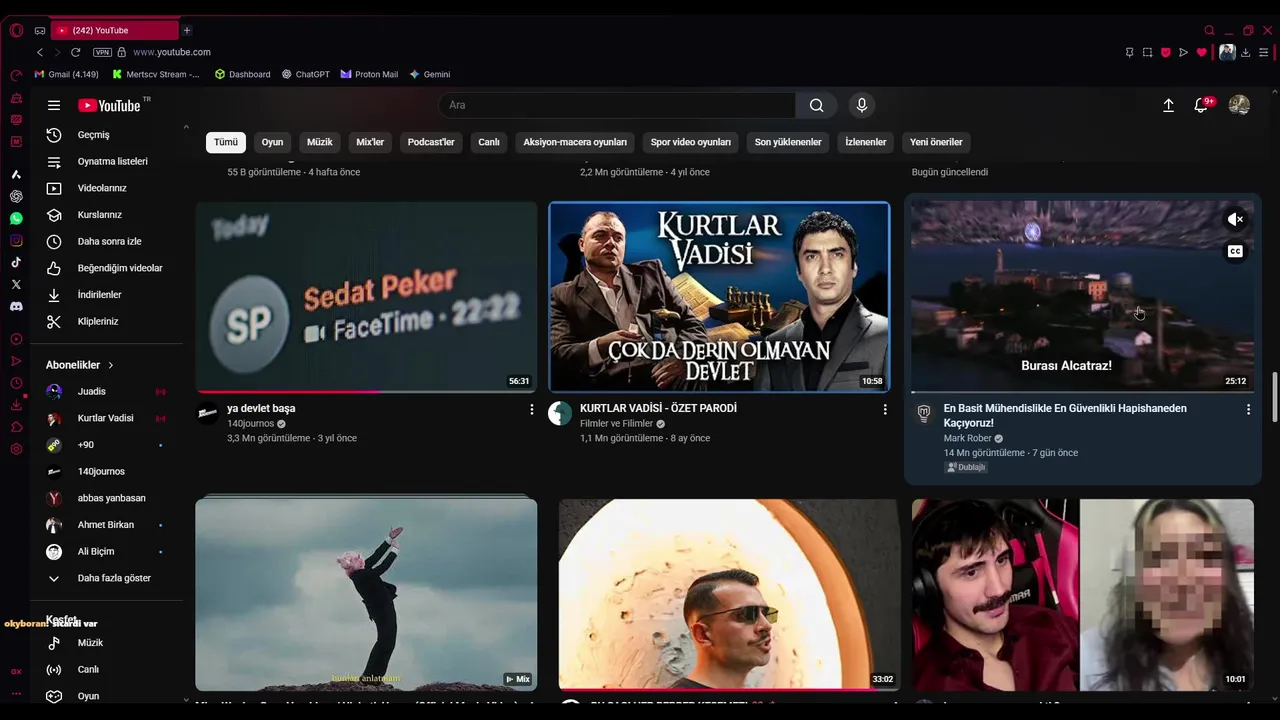
Task: Select the Aksiyon-macera oyunları chip
Action: [x=575, y=142]
